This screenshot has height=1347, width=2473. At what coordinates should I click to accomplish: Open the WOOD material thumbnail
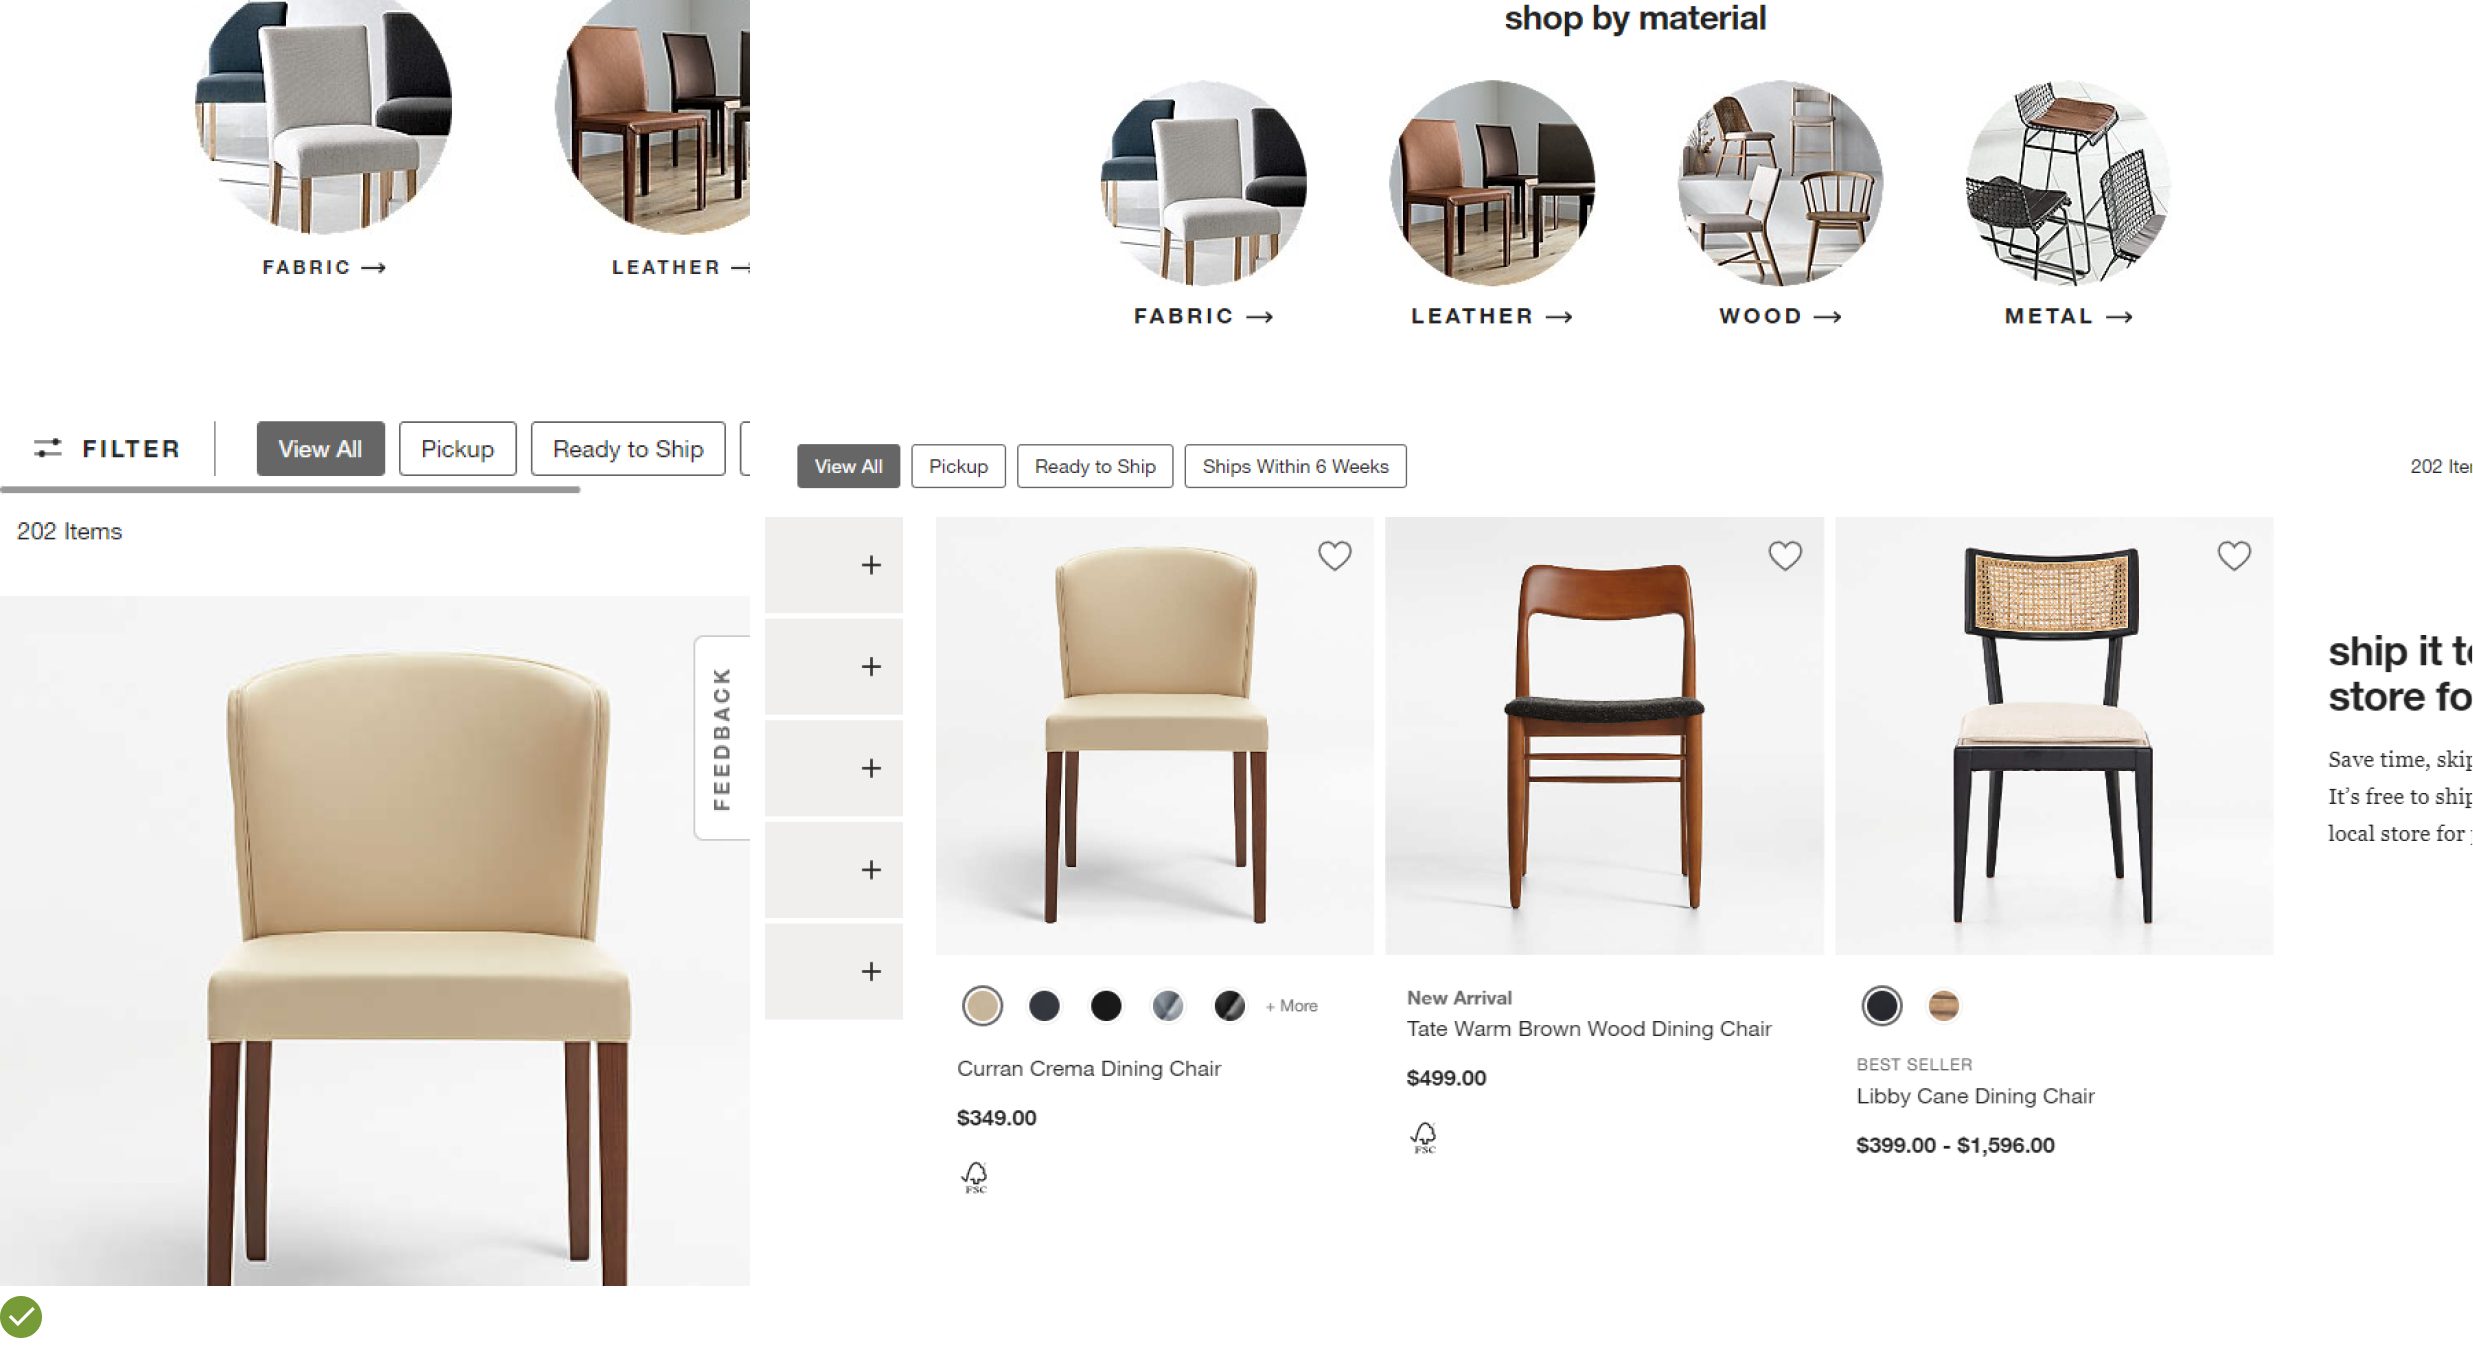tap(1780, 184)
